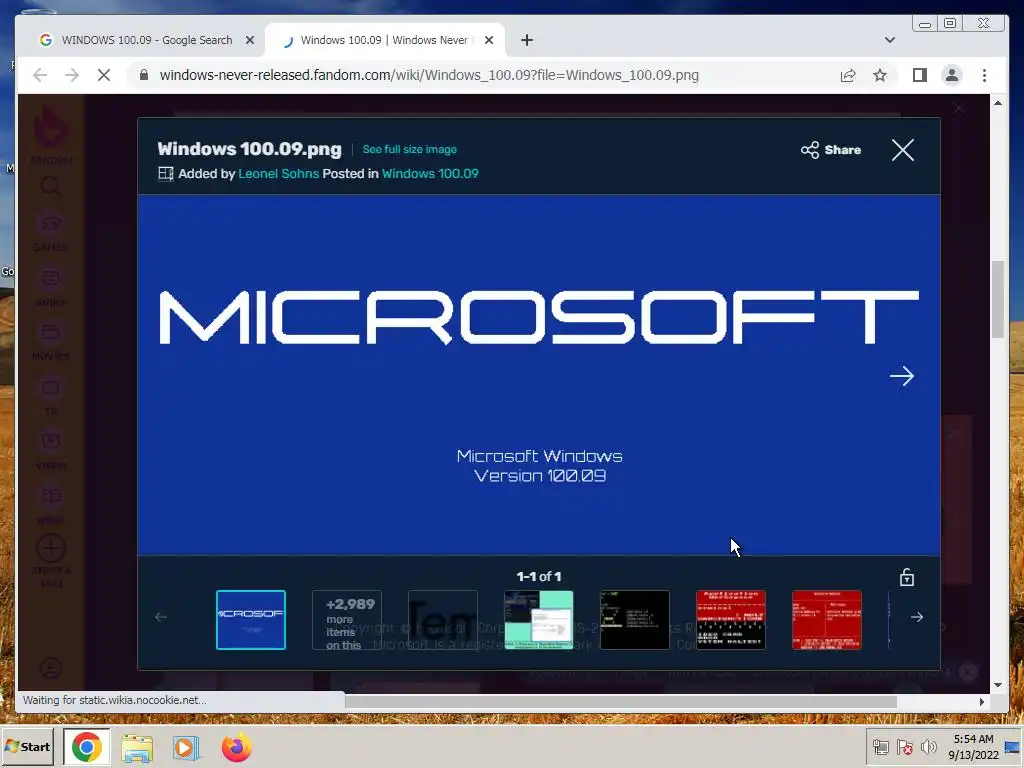Screen dimensions: 1024x768
Task: Go forward in browser history
Action: [72, 75]
